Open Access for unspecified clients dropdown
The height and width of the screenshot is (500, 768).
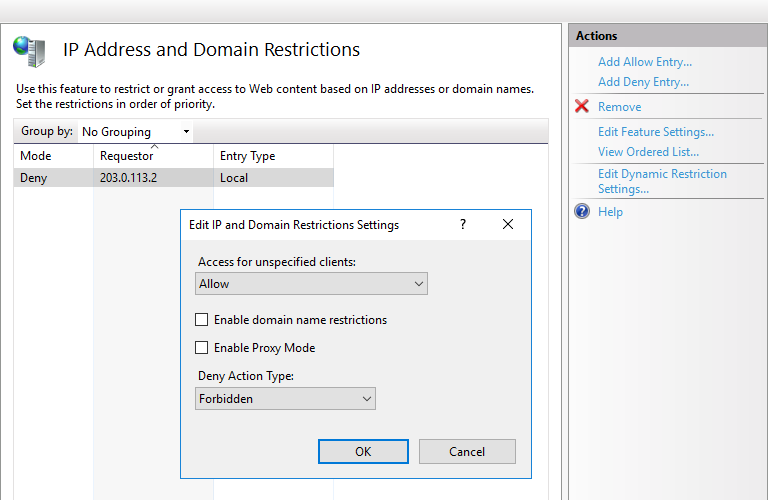[x=312, y=284]
